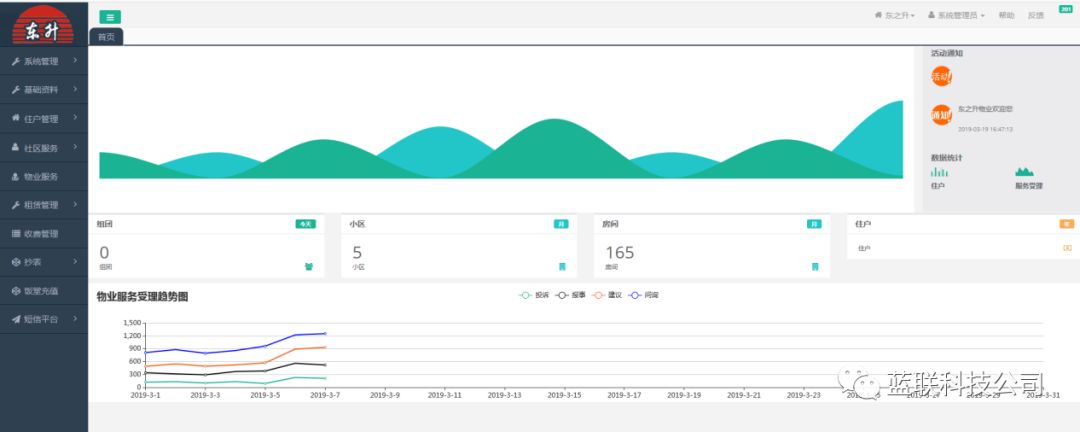Screen dimensions: 1080x432
Task: Click the green hamburger menu toggle button
Action: click(110, 17)
